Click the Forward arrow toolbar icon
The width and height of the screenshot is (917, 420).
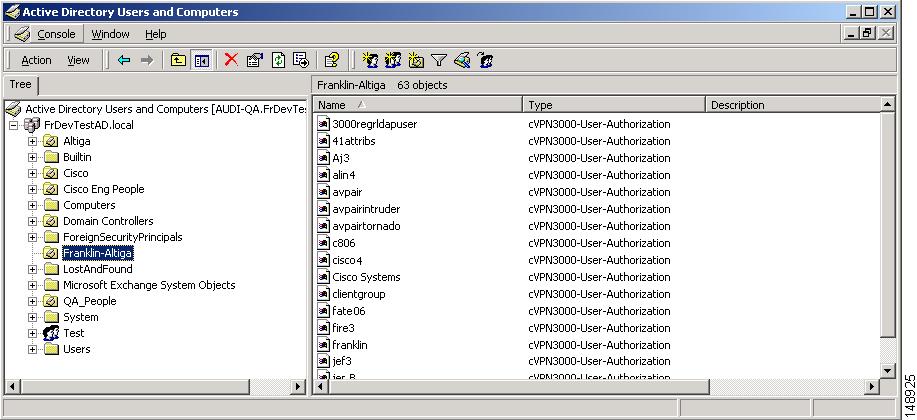coord(147,60)
